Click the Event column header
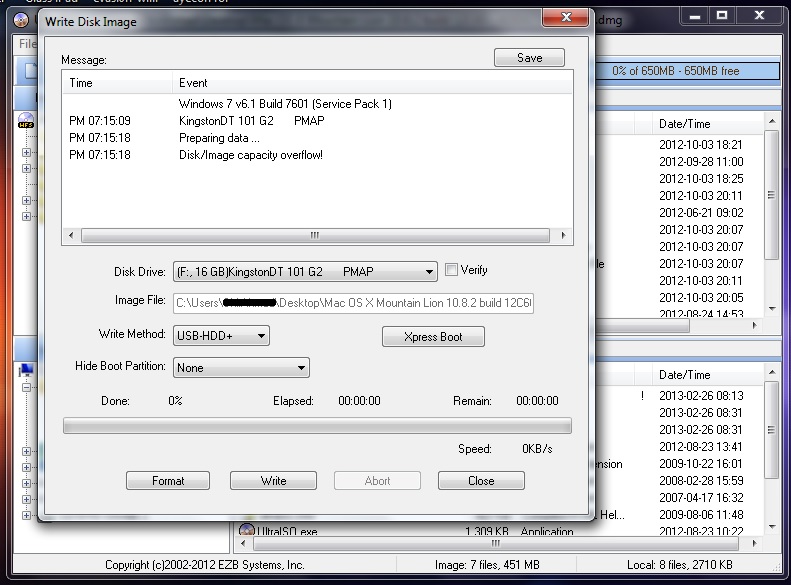Screen dimensions: 791x585 372,83
